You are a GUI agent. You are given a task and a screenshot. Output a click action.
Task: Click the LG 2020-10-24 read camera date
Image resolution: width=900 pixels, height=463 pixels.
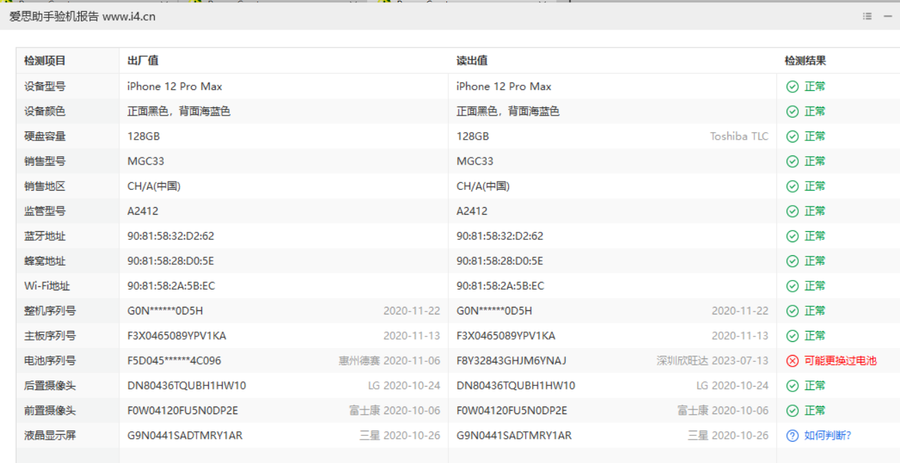732,386
